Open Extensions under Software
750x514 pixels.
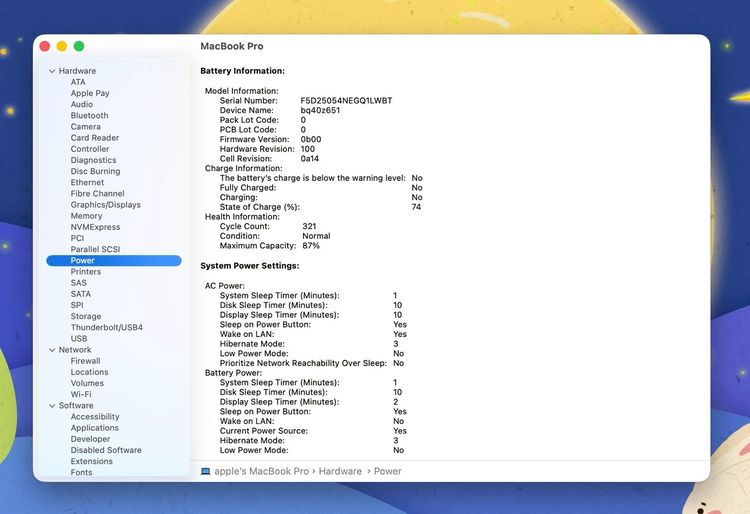[91, 461]
